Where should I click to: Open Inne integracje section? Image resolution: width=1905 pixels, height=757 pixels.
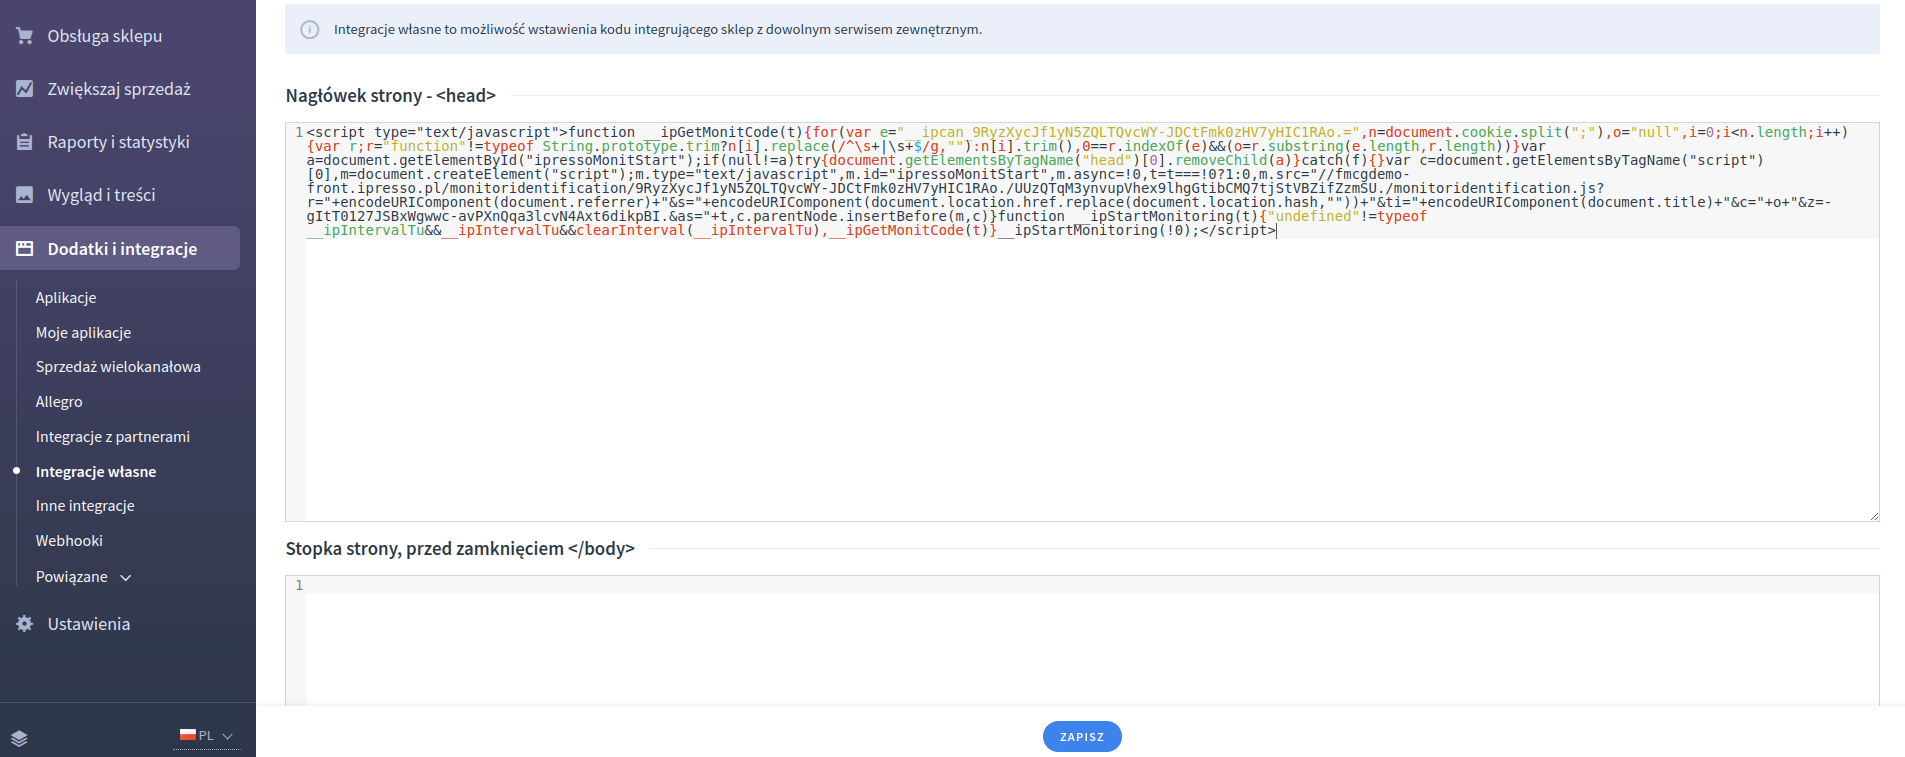pyautogui.click(x=85, y=506)
